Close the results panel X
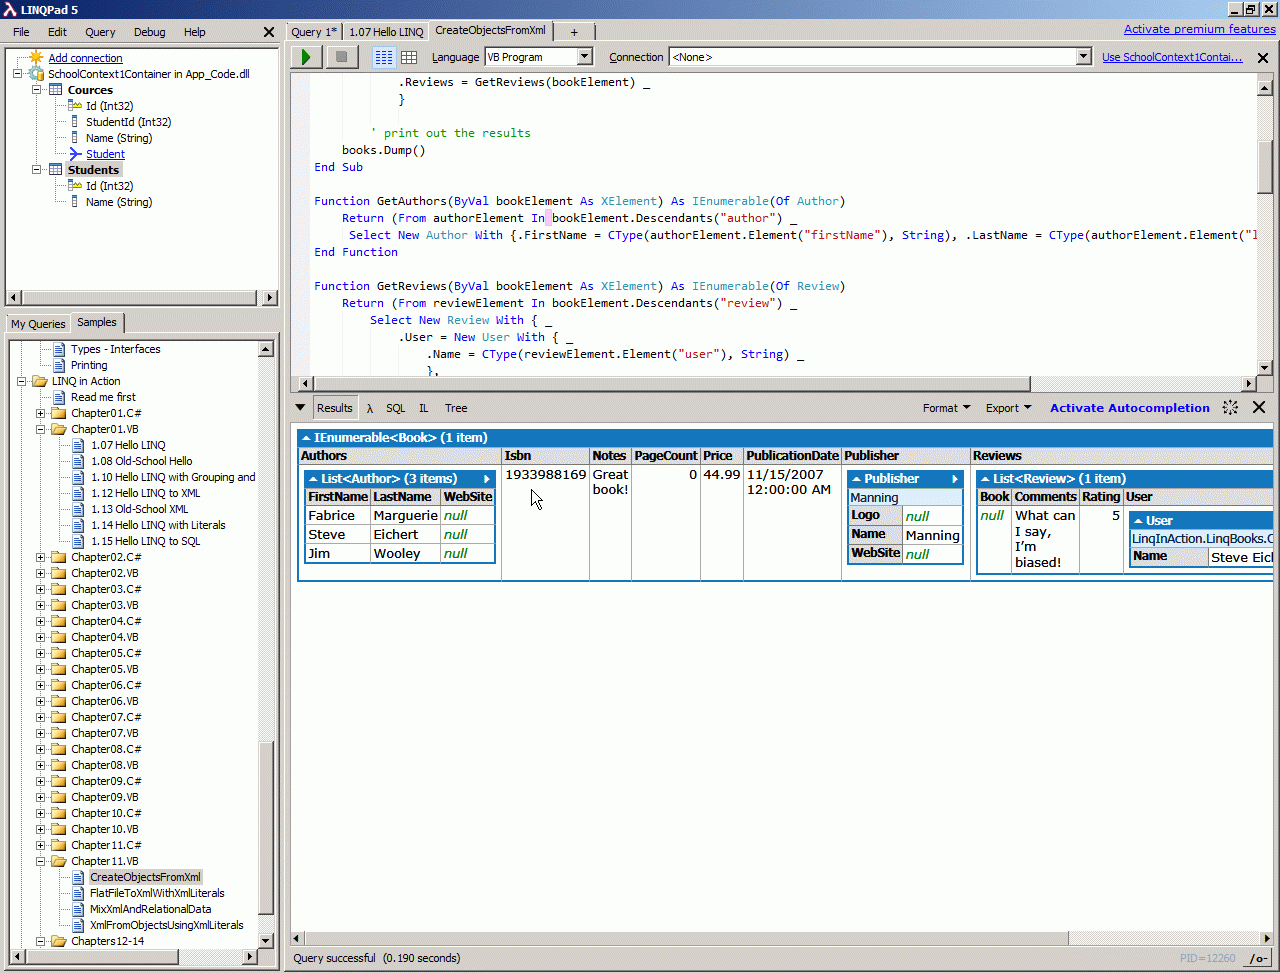The height and width of the screenshot is (973, 1280). (x=1259, y=407)
